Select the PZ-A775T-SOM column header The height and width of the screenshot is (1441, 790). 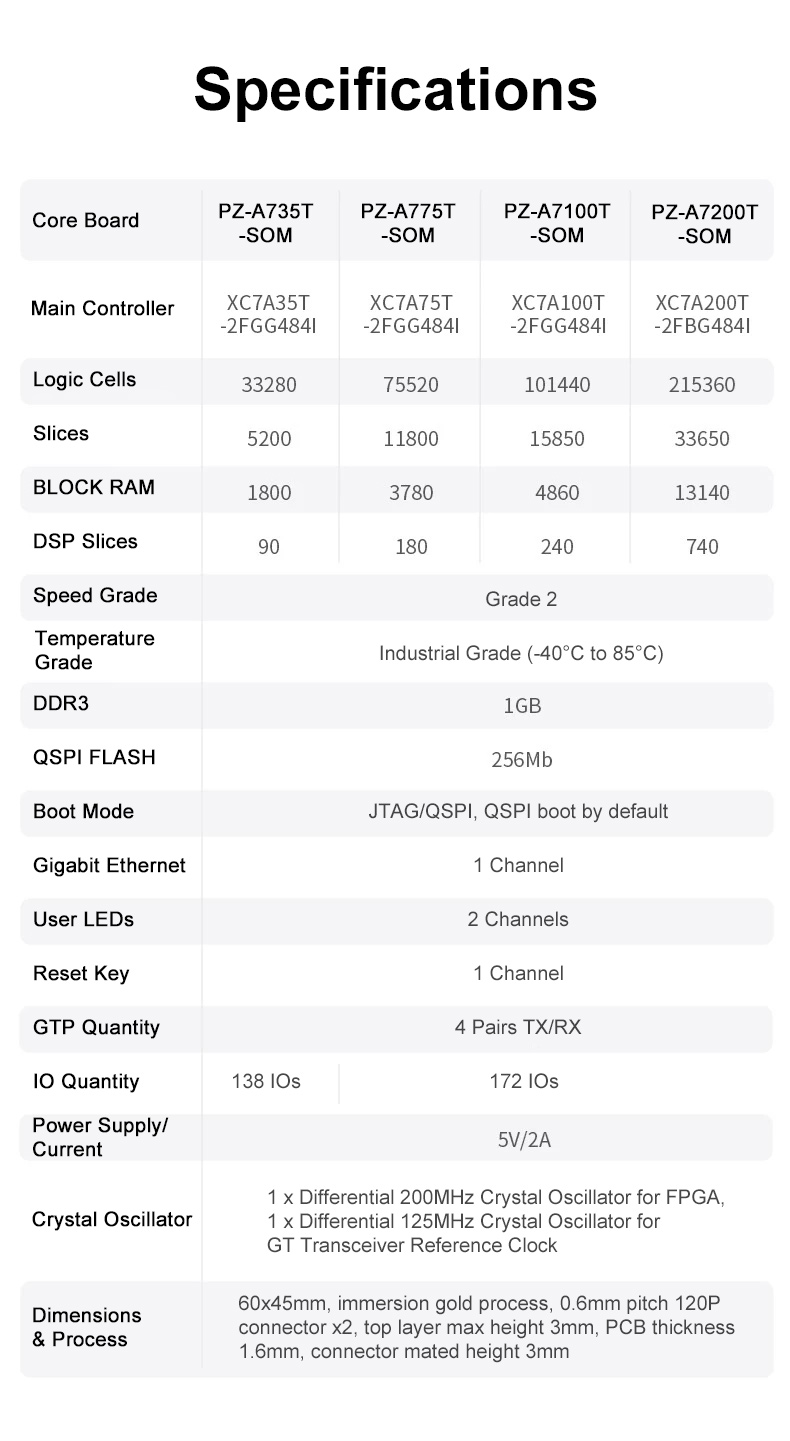point(408,224)
